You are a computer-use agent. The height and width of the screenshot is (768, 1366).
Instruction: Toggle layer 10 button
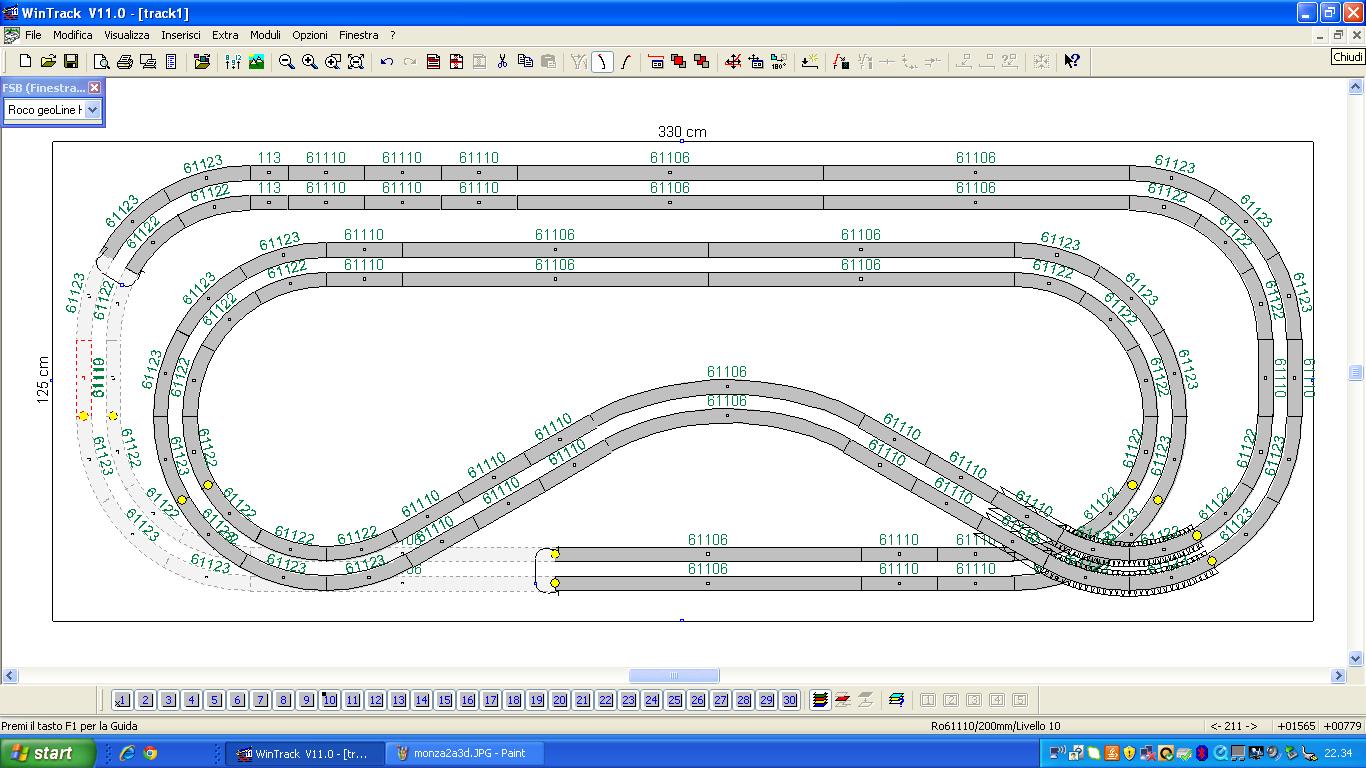coord(329,701)
